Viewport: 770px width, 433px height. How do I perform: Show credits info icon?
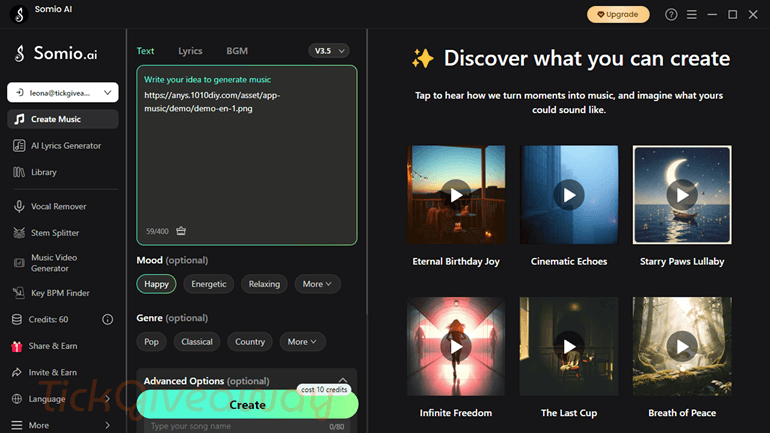pyautogui.click(x=108, y=320)
